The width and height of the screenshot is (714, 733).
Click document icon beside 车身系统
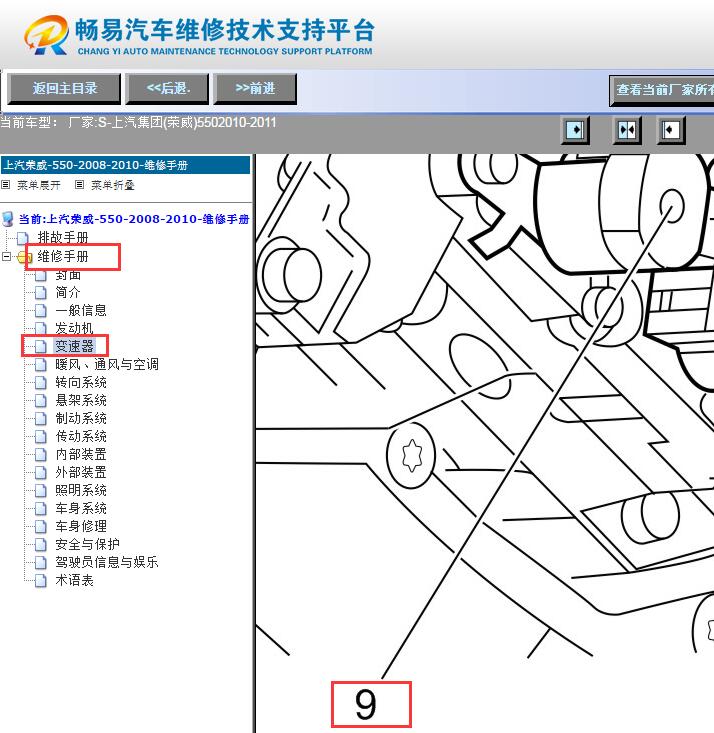41,509
